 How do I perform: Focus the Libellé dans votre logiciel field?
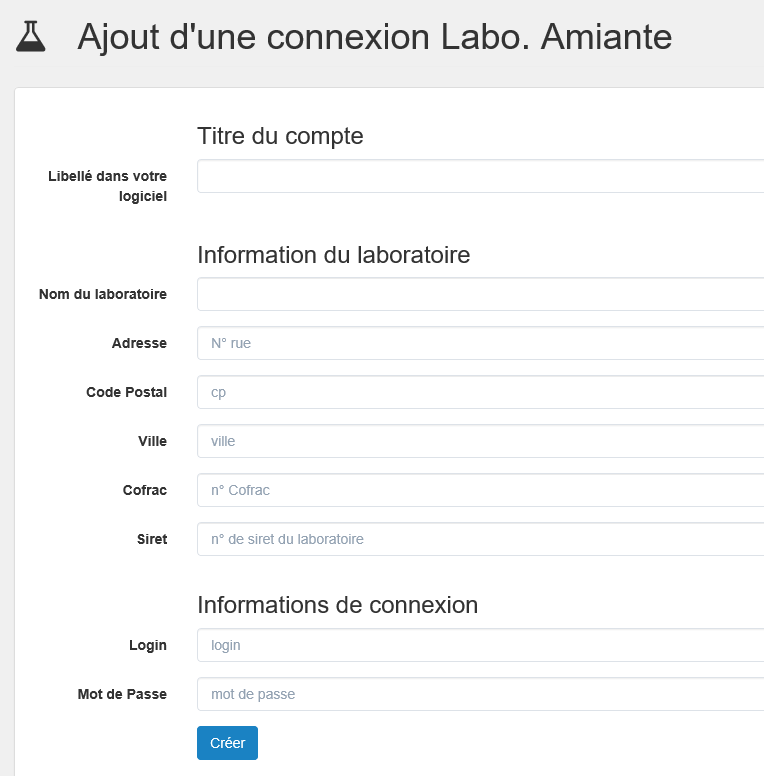pyautogui.click(x=480, y=176)
